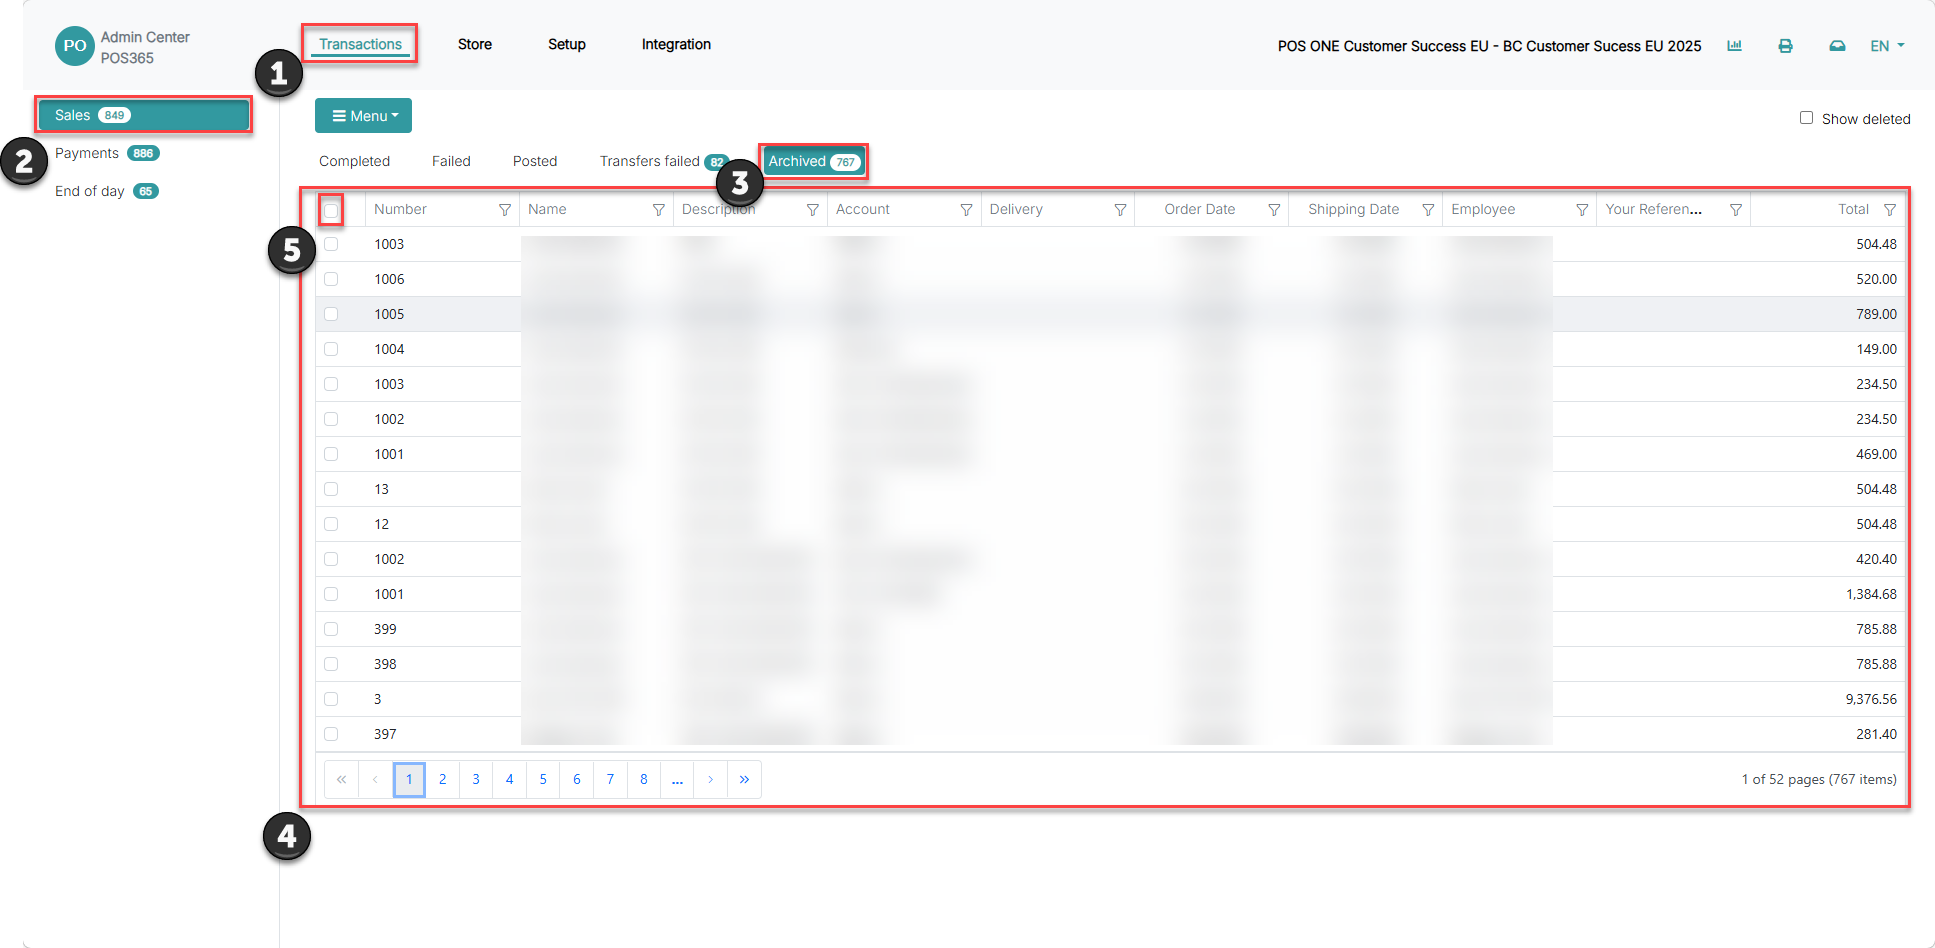Switch to Posted tab
This screenshot has height=948, width=1935.
(x=535, y=161)
